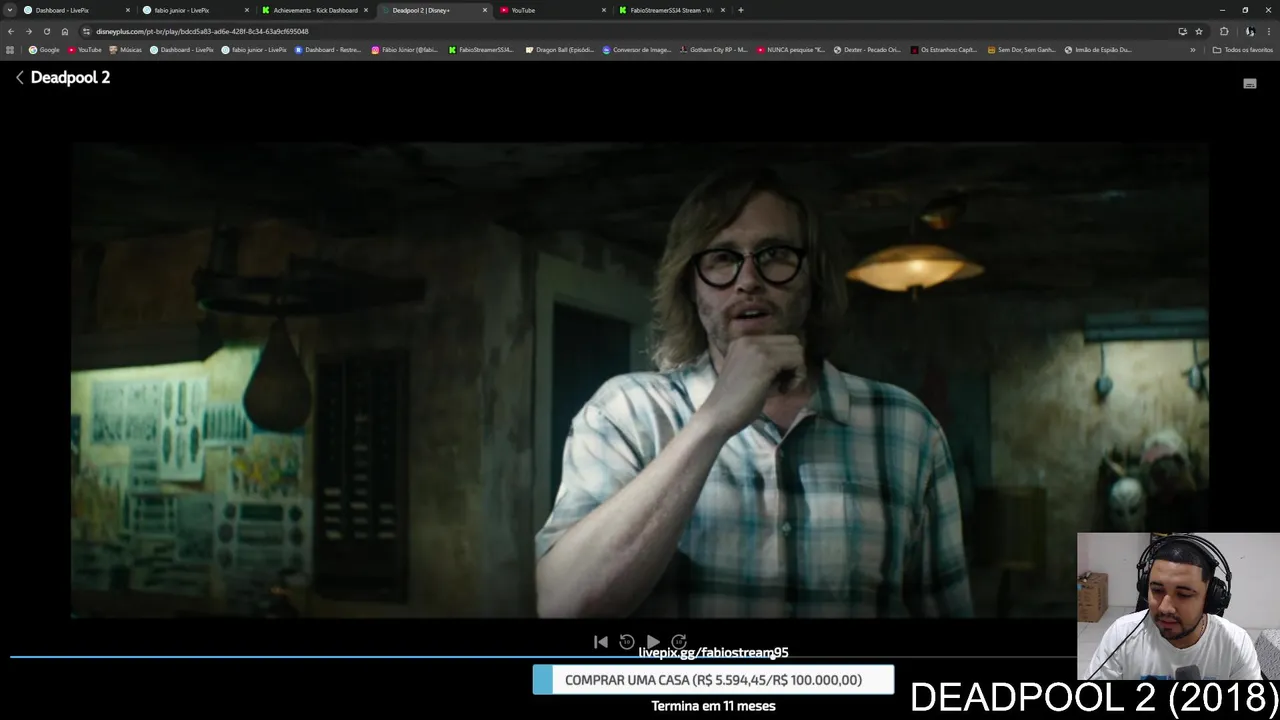The width and height of the screenshot is (1280, 720).
Task: Open the FabioStreamerSSJ4 Kick bookmark
Action: point(481,50)
